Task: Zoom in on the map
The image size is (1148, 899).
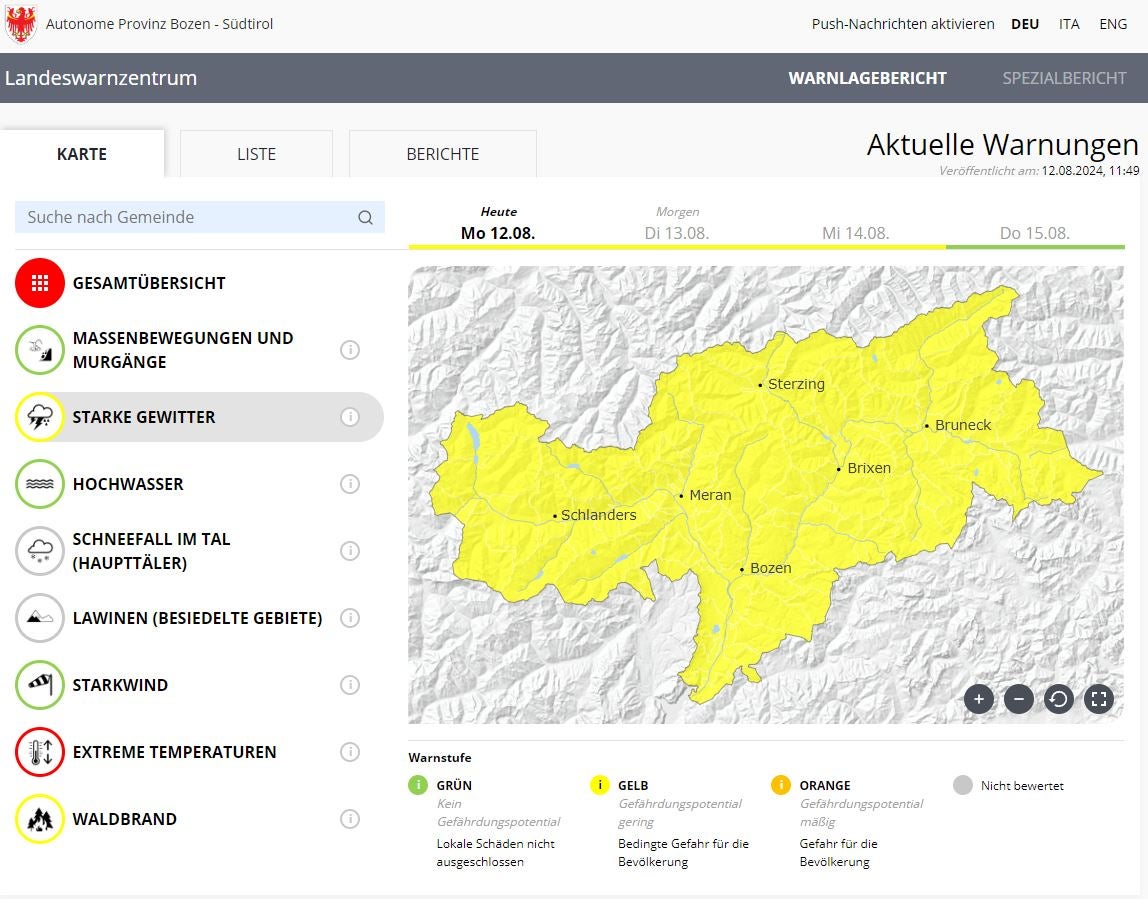Action: 978,699
